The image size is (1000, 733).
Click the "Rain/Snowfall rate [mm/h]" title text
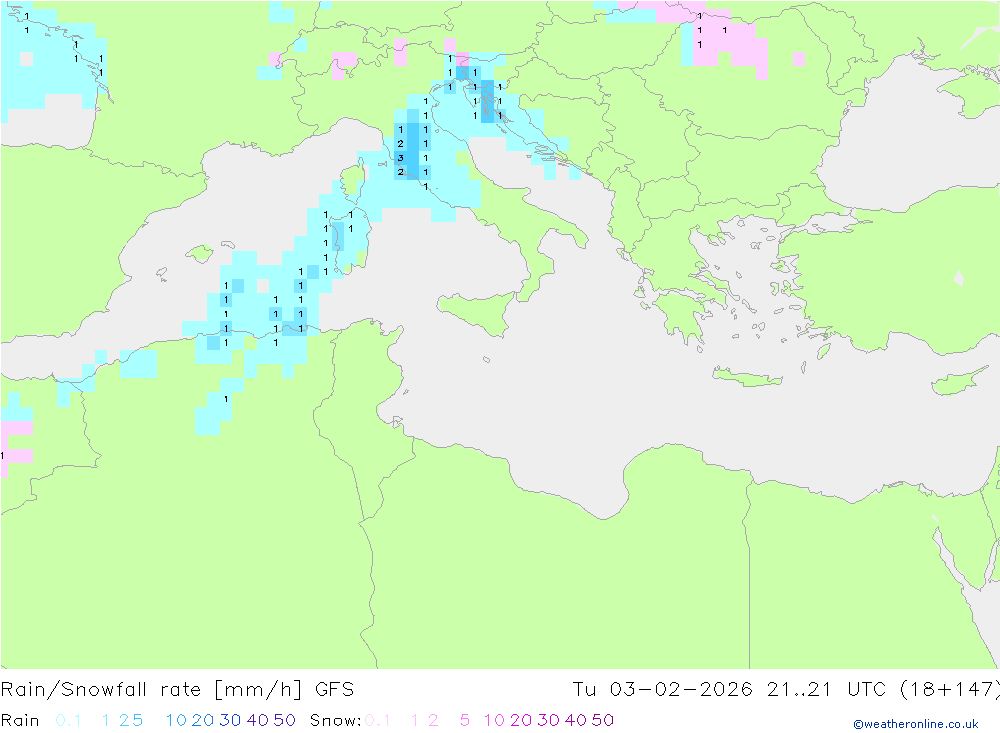pos(151,690)
